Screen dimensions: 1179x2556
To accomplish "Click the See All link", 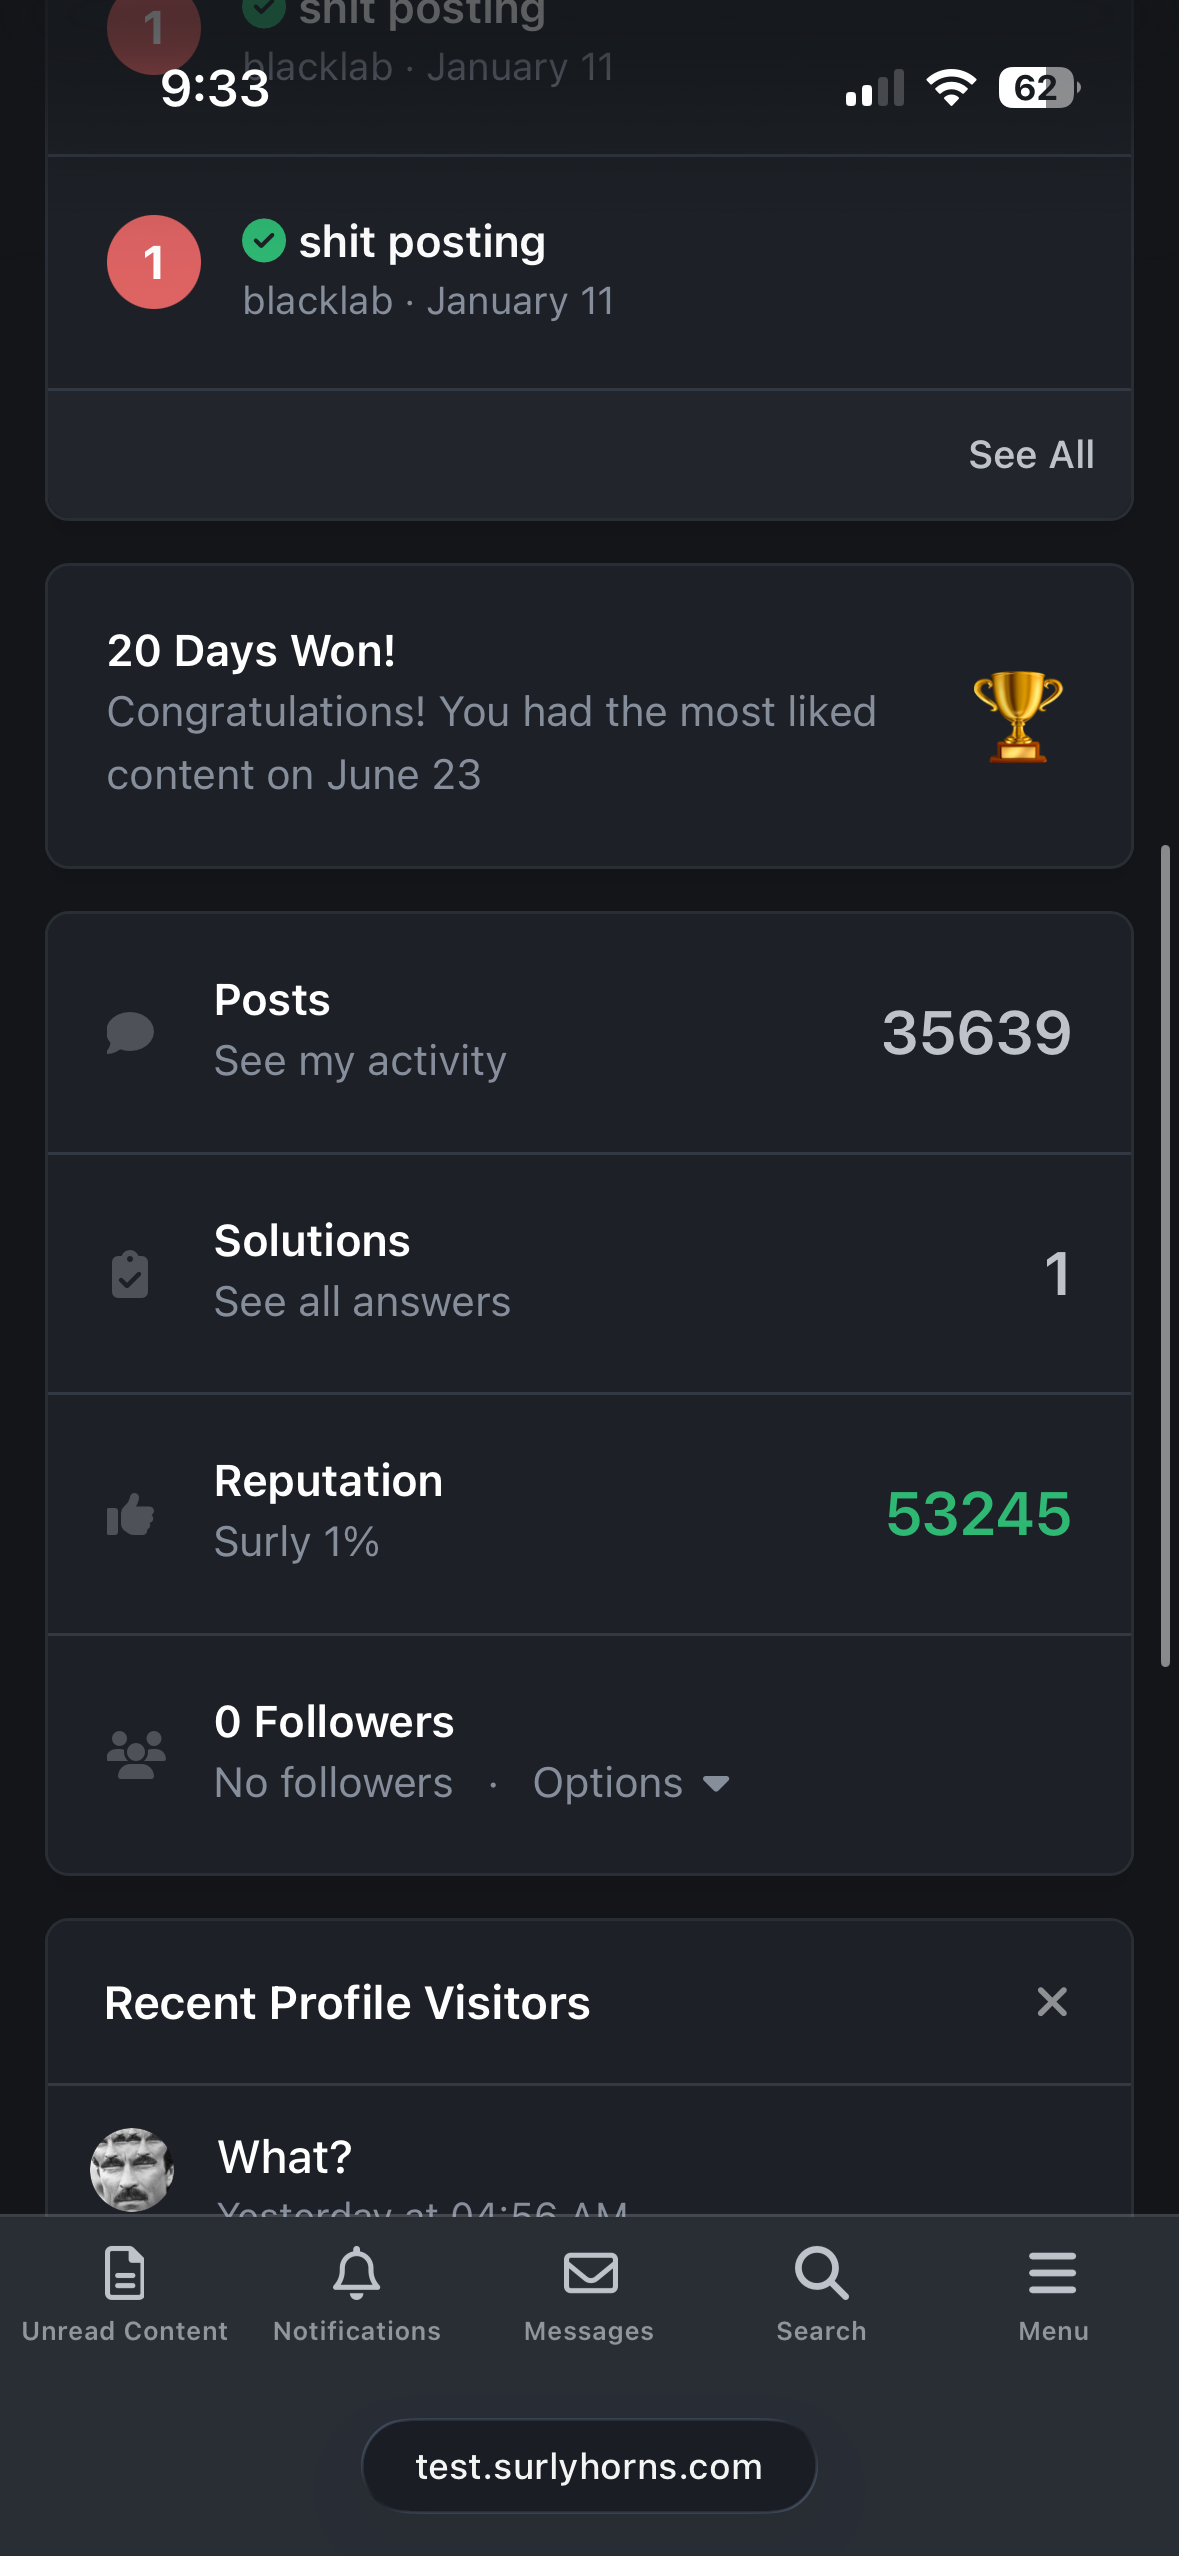I will (1031, 455).
